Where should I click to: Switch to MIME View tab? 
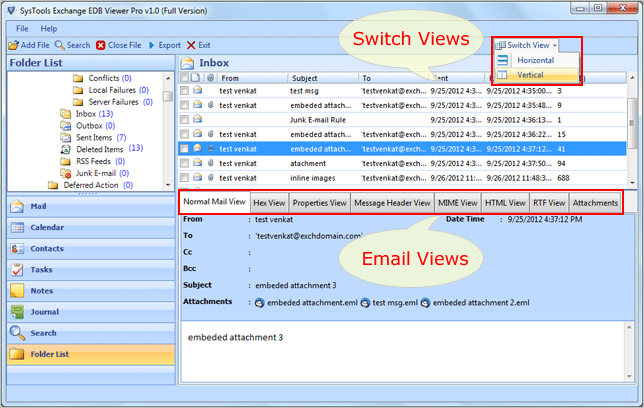coord(458,203)
